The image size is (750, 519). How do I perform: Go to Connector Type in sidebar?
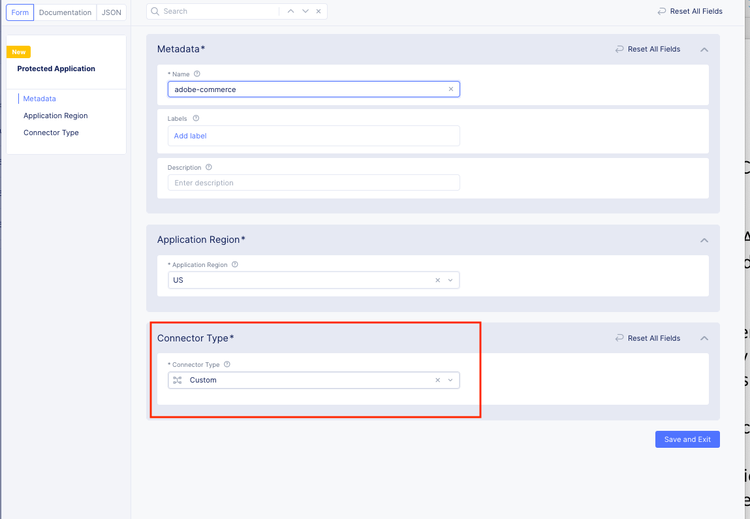point(51,132)
